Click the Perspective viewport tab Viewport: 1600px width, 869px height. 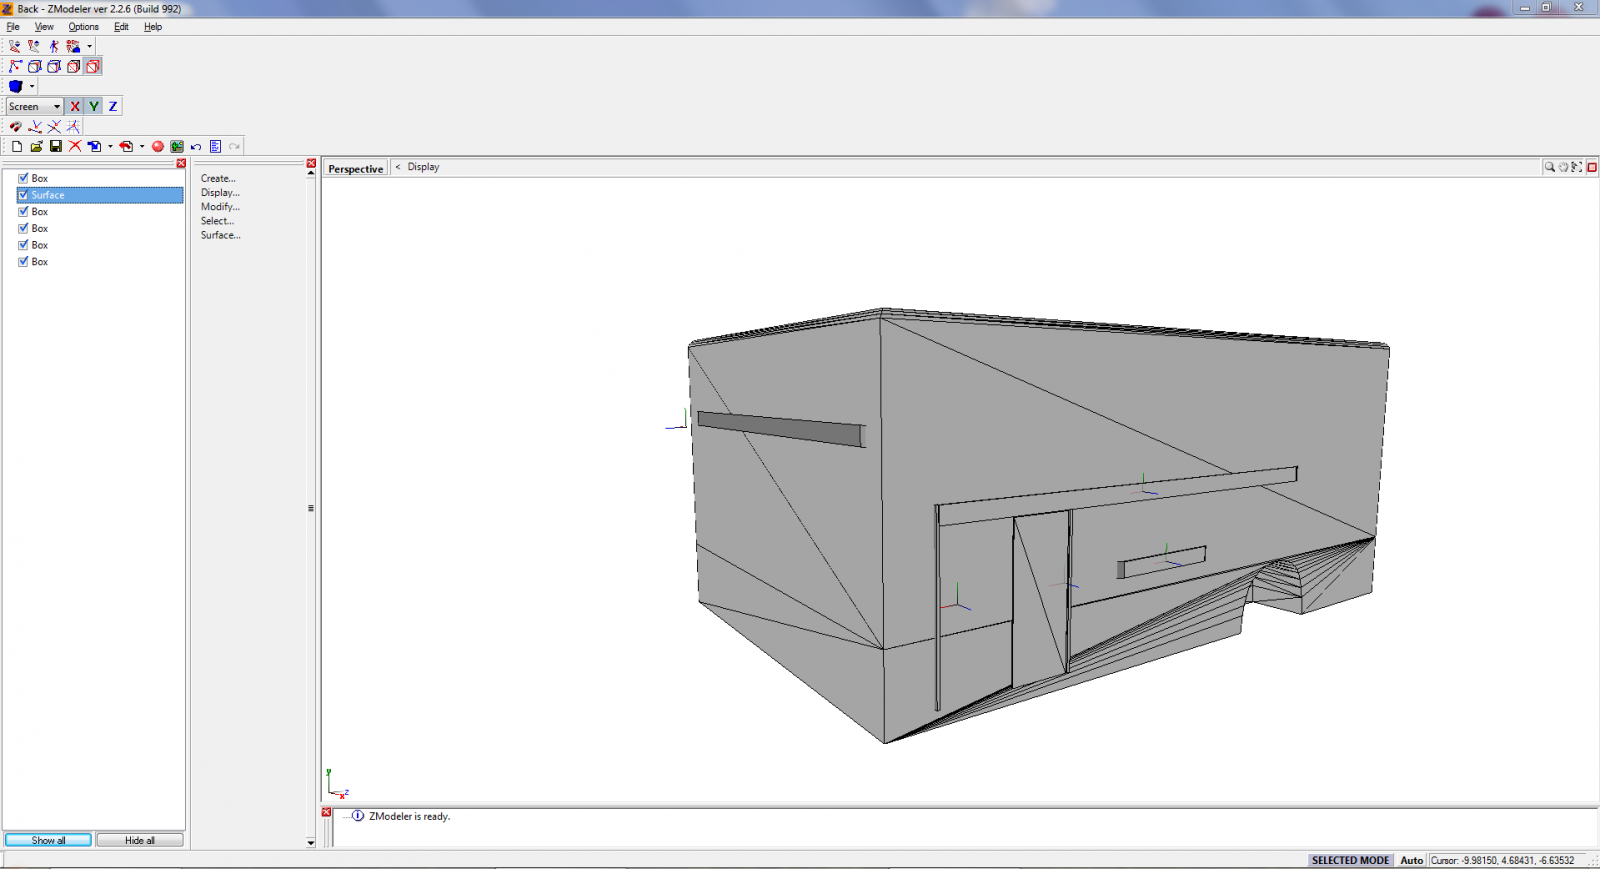(x=355, y=168)
